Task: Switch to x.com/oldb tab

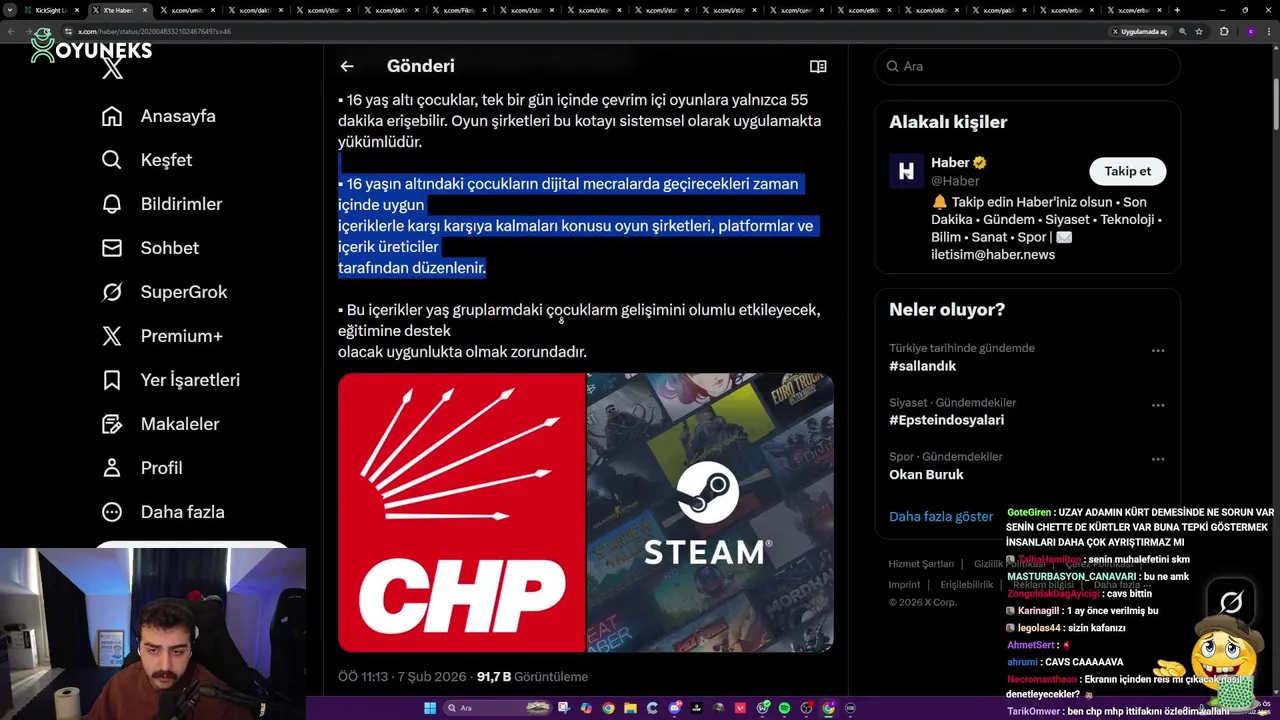Action: [x=933, y=10]
